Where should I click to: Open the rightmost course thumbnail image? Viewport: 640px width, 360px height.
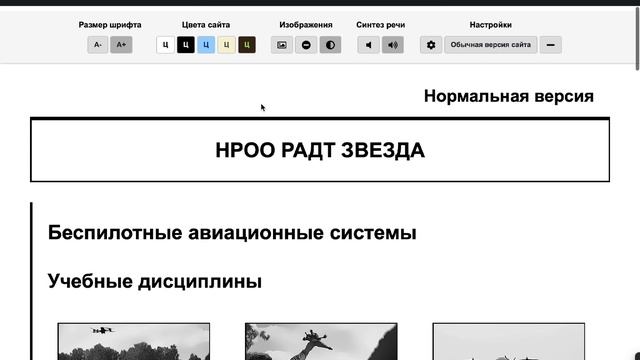[x=509, y=341]
